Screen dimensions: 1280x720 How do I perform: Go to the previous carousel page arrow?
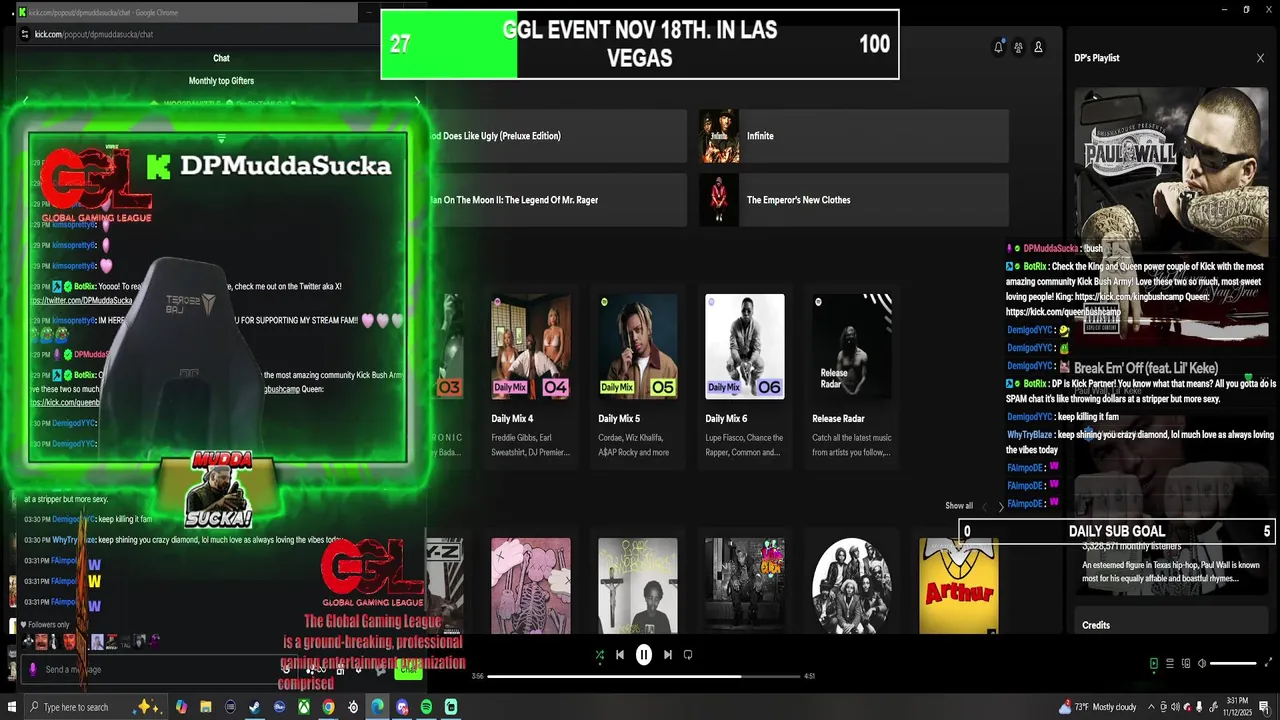(984, 507)
